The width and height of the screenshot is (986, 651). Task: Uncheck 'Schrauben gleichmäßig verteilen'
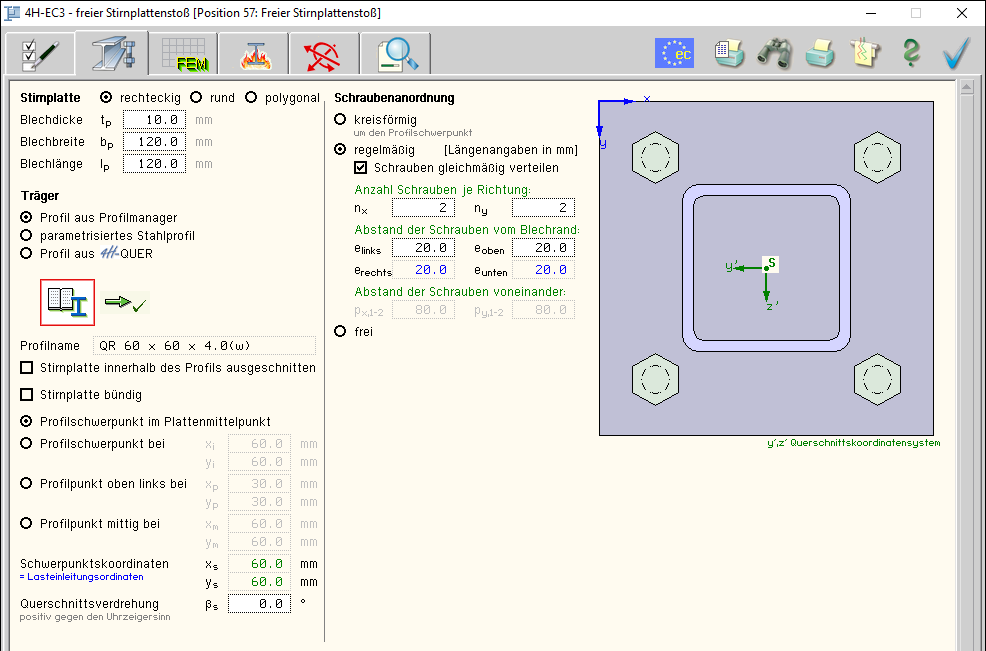pyautogui.click(x=361, y=168)
